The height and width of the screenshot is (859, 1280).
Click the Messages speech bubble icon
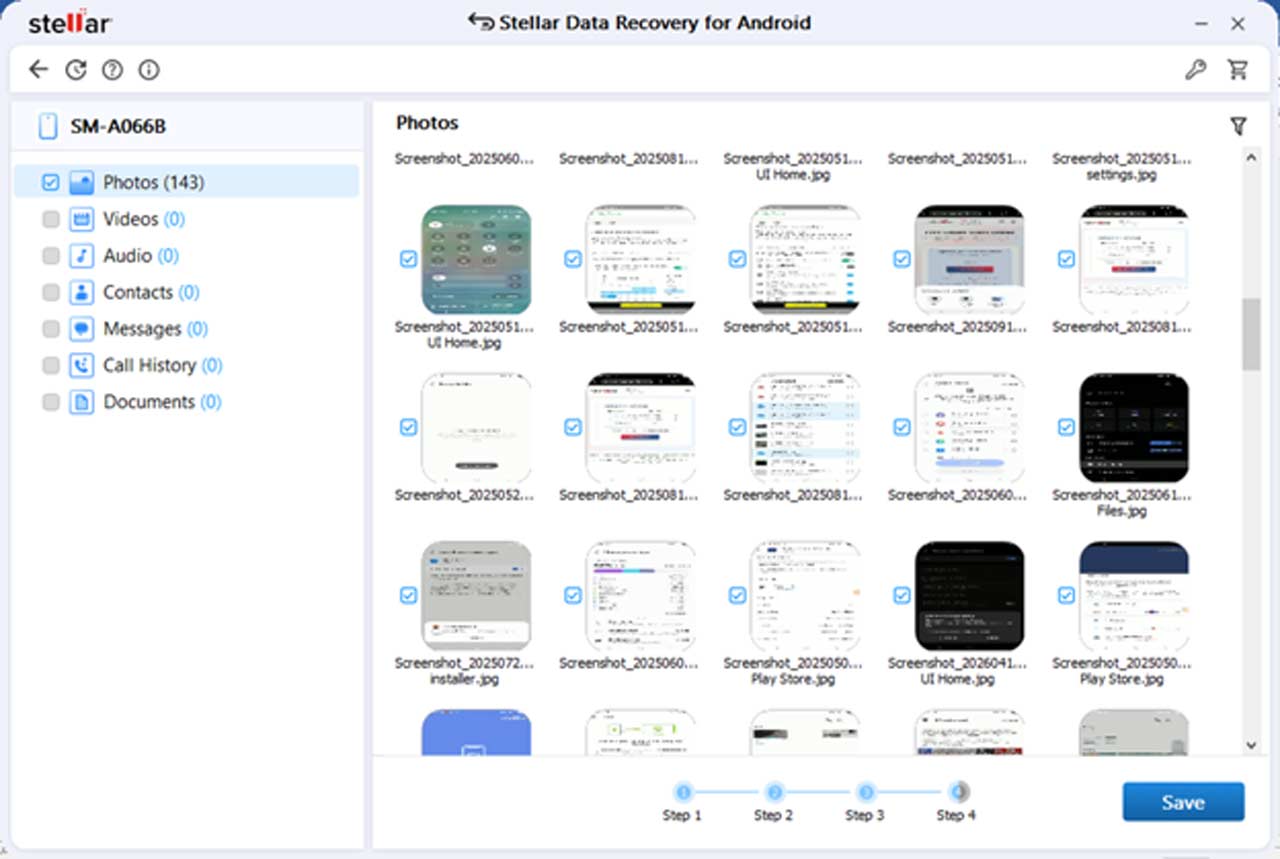(x=81, y=329)
